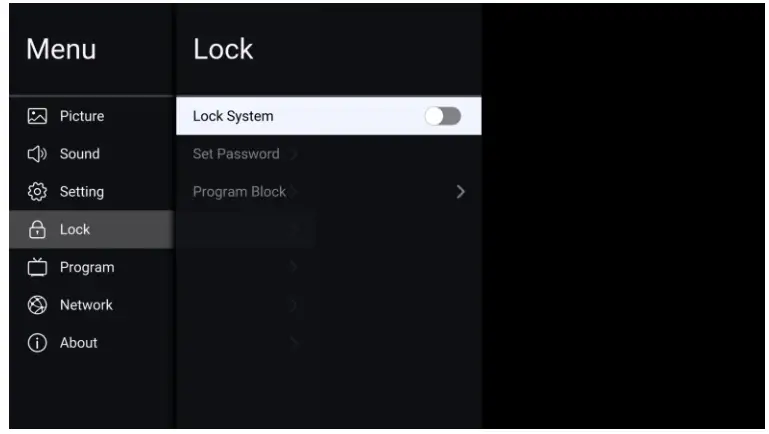Click the Program Block option
The height and width of the screenshot is (434, 769).
click(x=239, y=192)
